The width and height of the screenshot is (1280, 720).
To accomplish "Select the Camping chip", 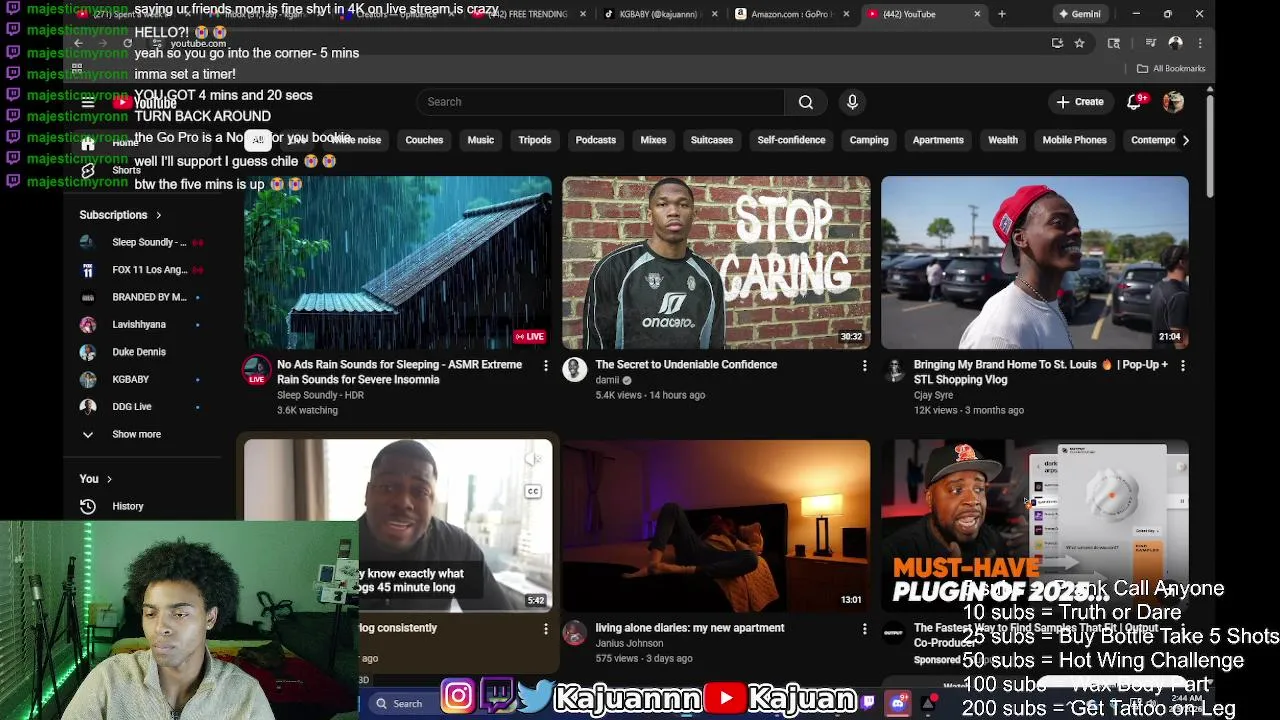I will [869, 140].
